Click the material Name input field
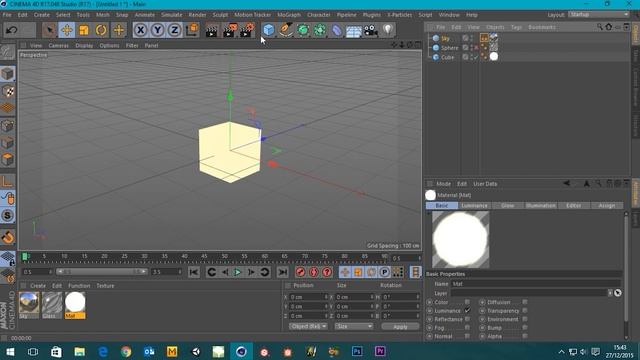The image size is (640, 360). coord(536,284)
